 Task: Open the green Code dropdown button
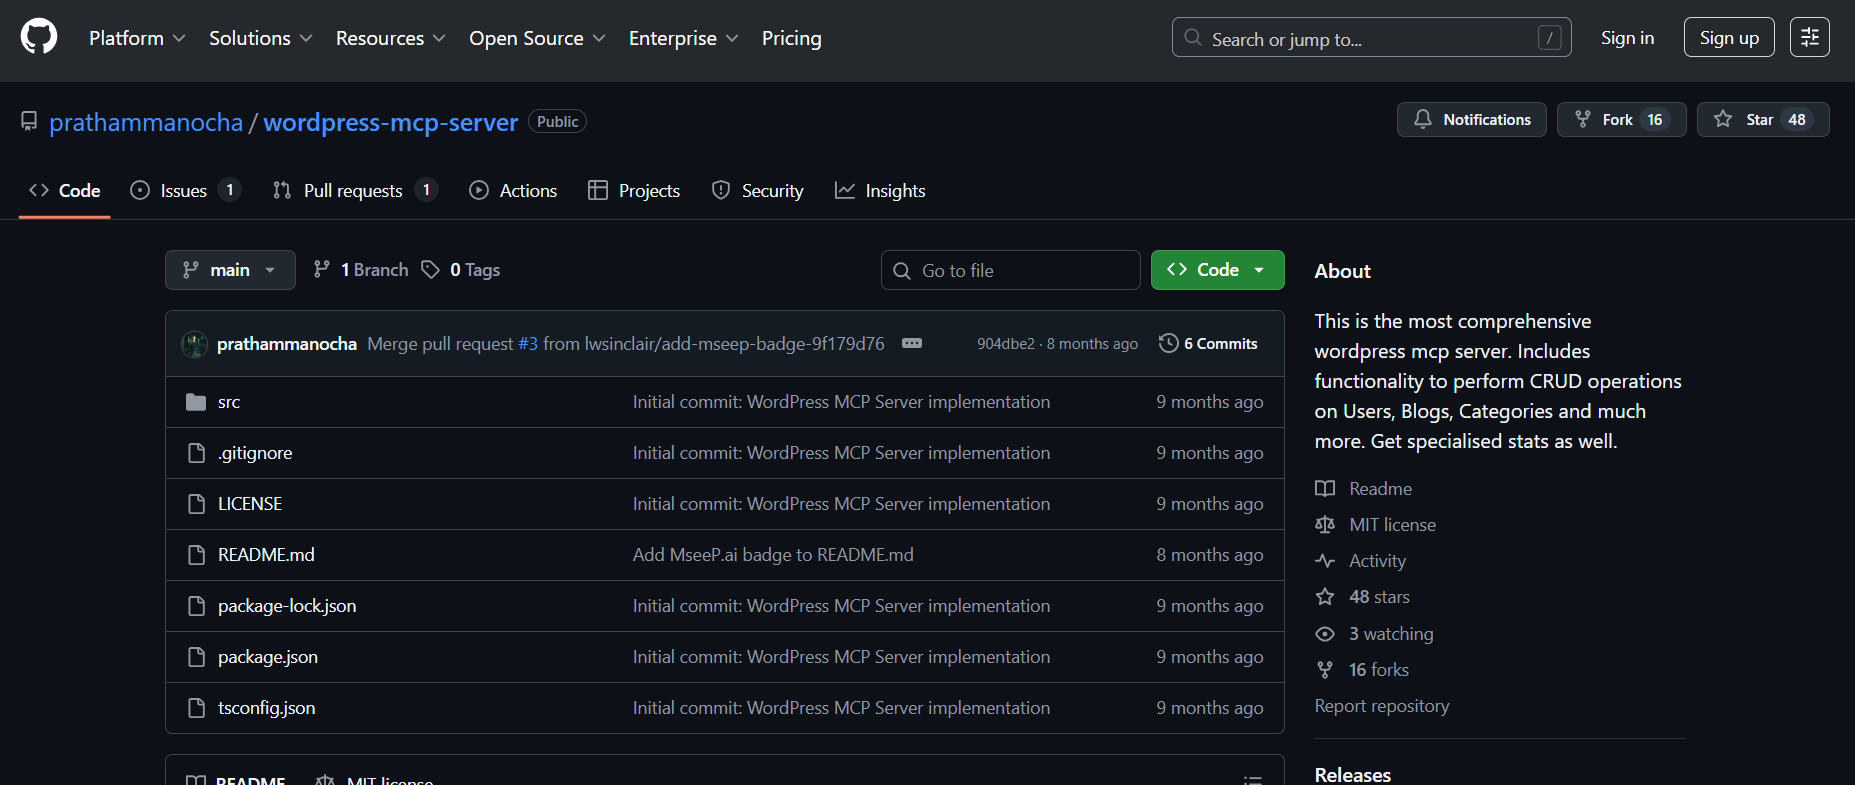tap(1217, 270)
